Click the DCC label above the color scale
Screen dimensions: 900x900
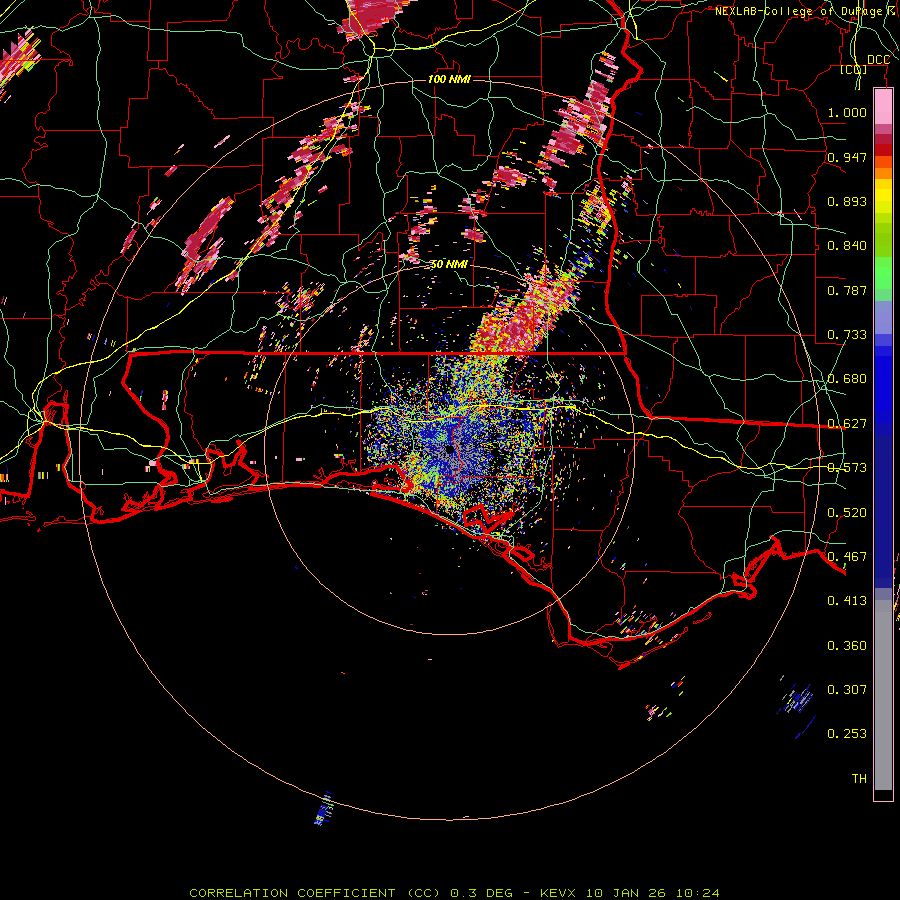coord(878,60)
